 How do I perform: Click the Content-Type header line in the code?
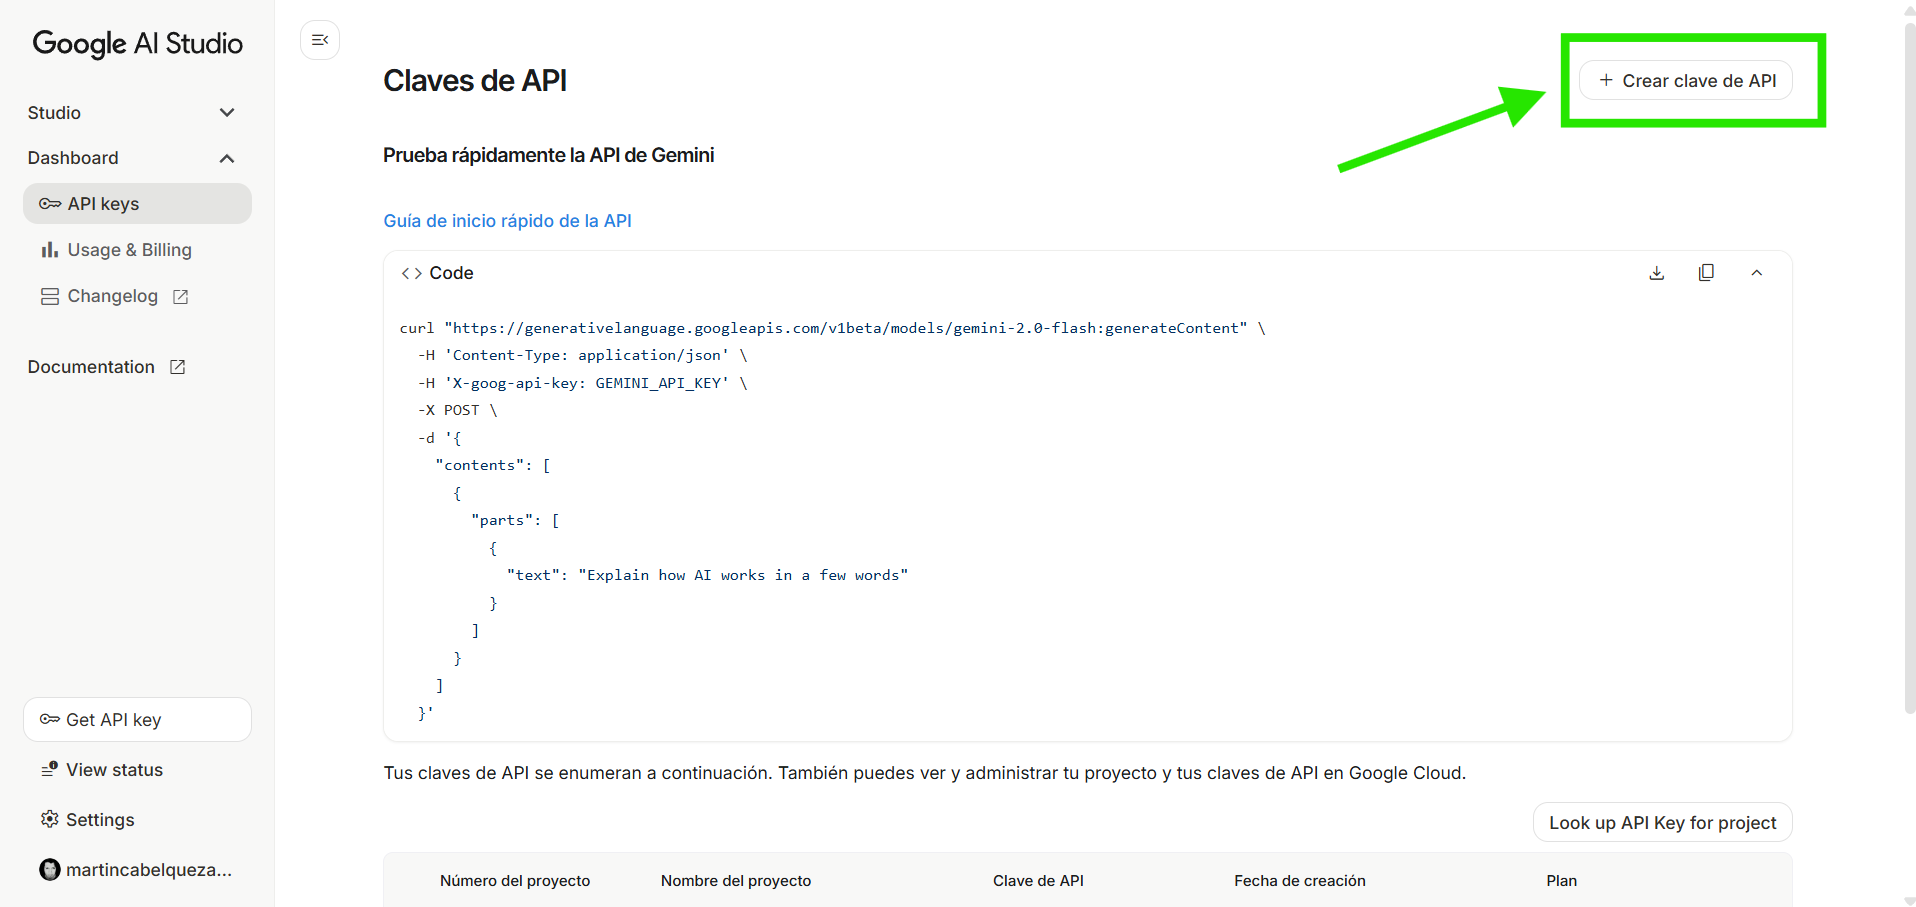pos(583,355)
